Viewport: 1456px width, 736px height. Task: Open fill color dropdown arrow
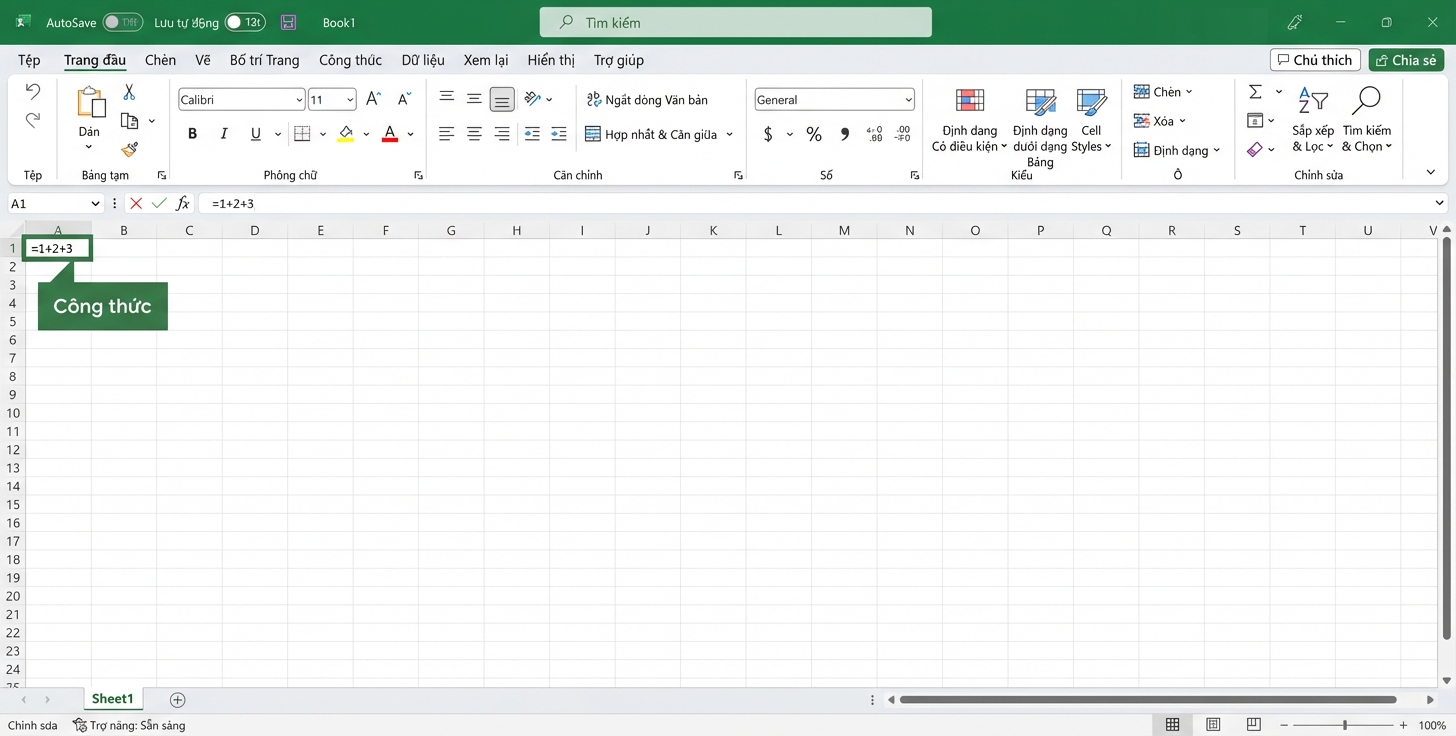[366, 134]
